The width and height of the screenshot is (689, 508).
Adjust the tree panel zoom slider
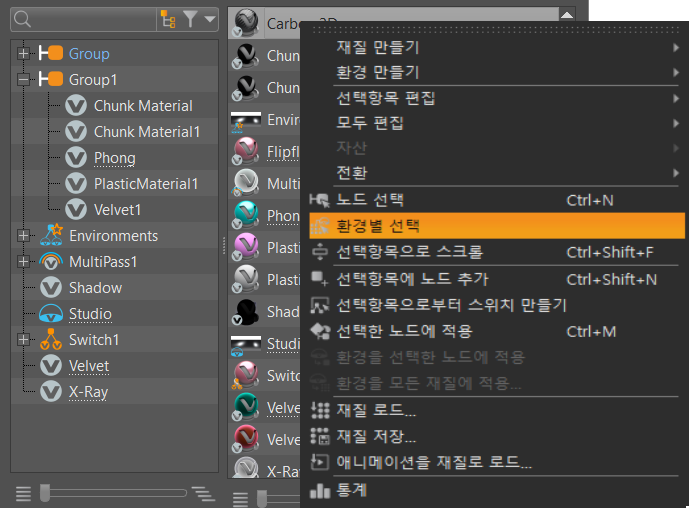point(113,493)
